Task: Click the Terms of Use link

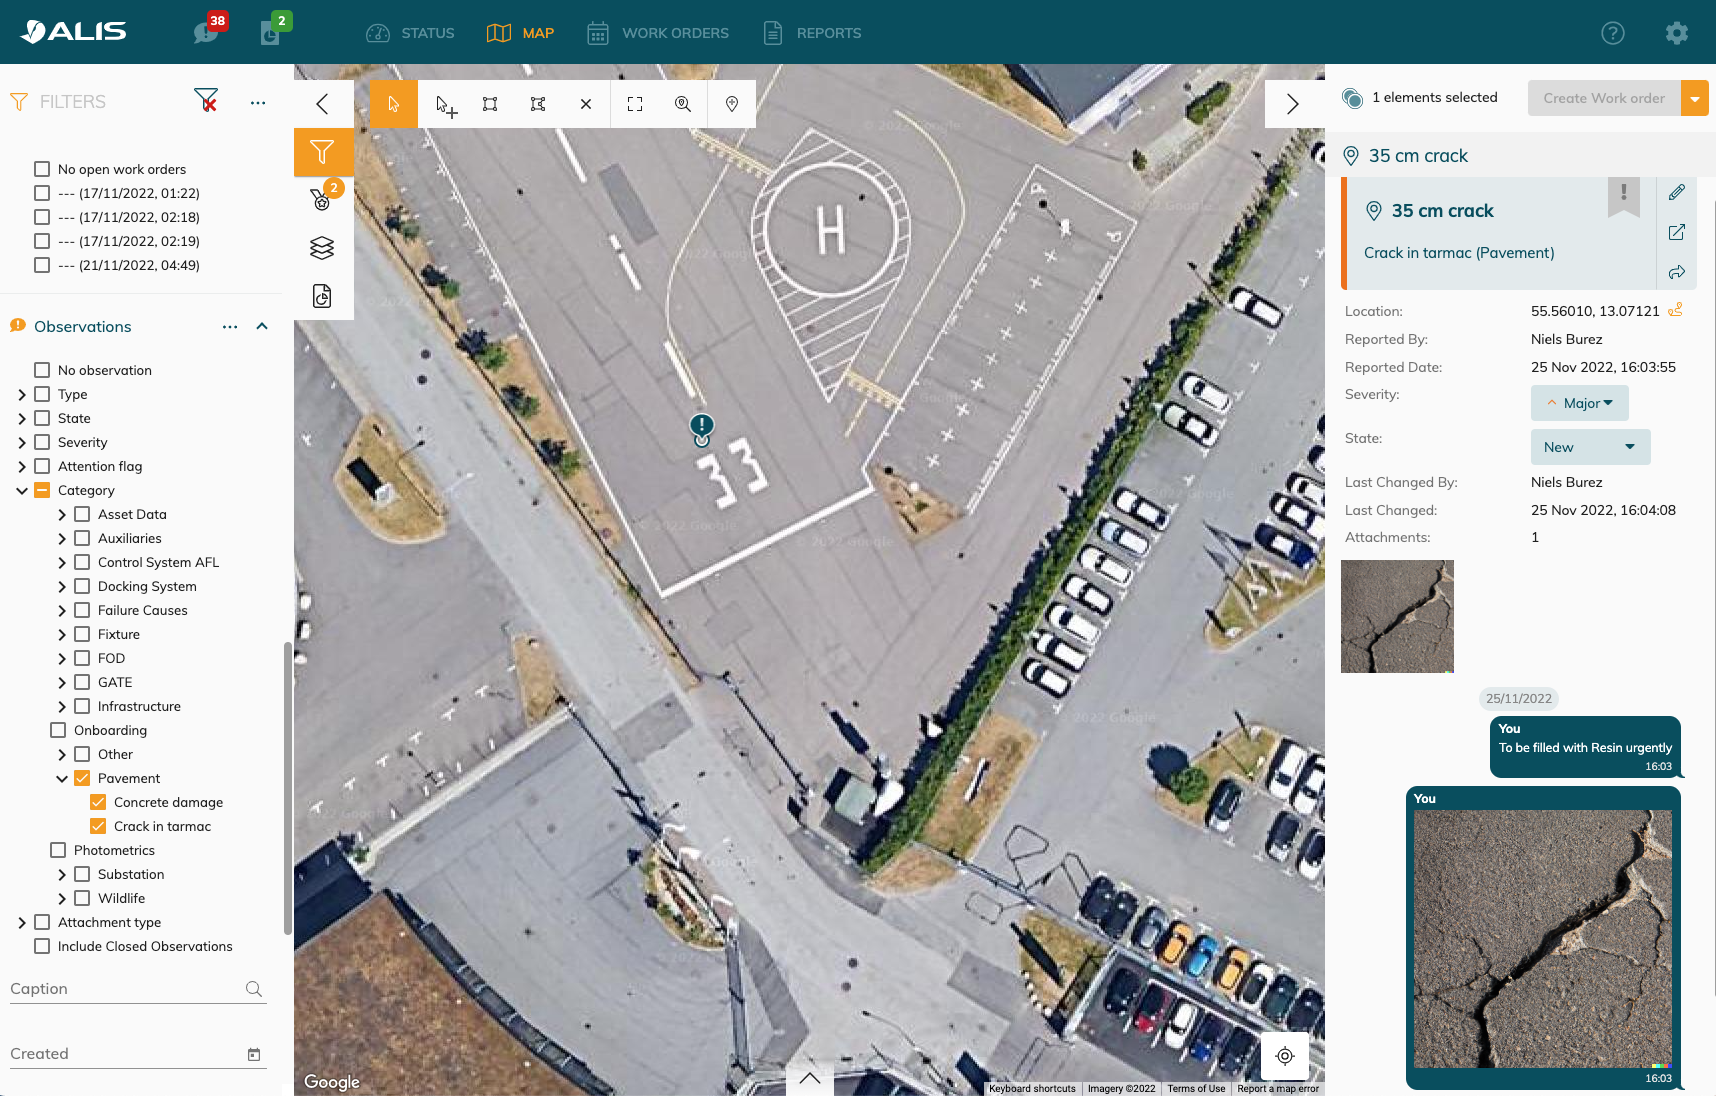Action: tap(1196, 1089)
